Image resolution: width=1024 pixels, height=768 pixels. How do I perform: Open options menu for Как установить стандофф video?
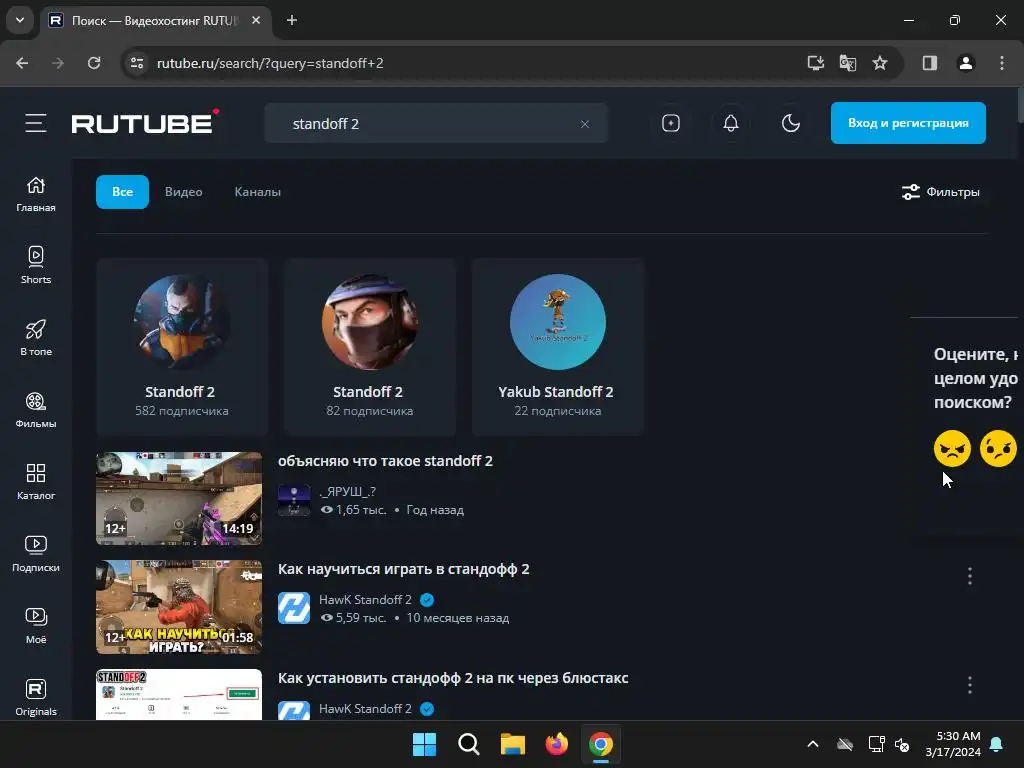(x=970, y=685)
